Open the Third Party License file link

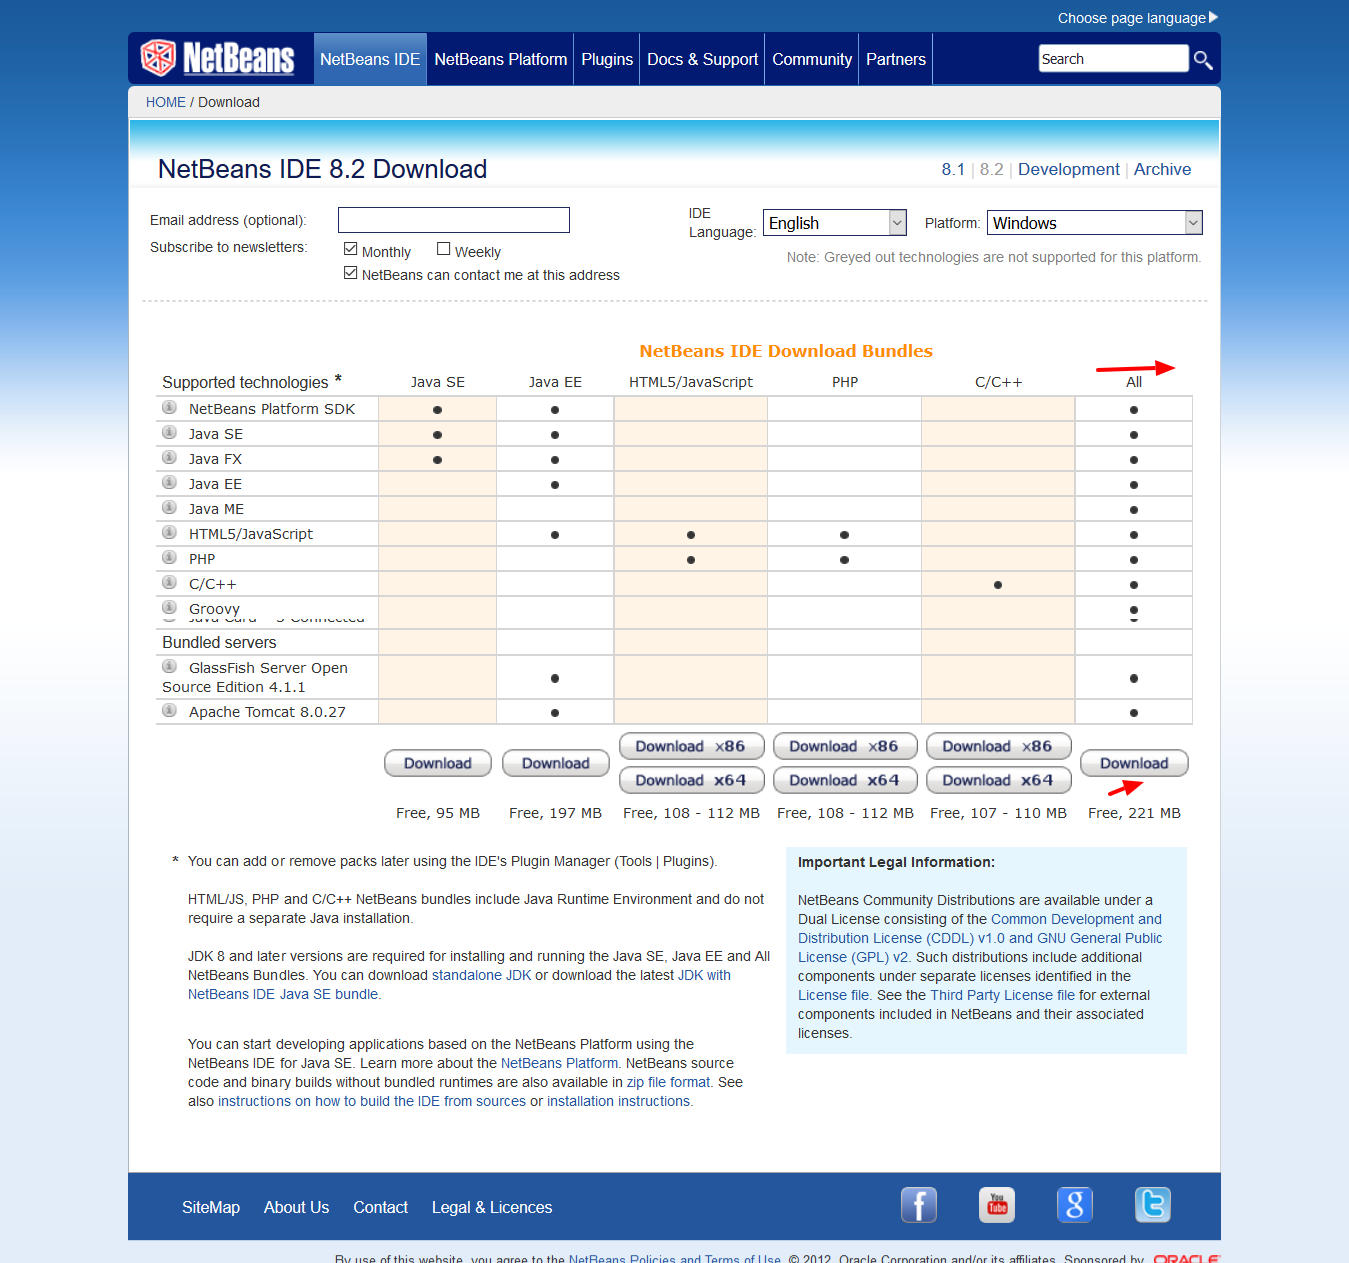(1002, 995)
